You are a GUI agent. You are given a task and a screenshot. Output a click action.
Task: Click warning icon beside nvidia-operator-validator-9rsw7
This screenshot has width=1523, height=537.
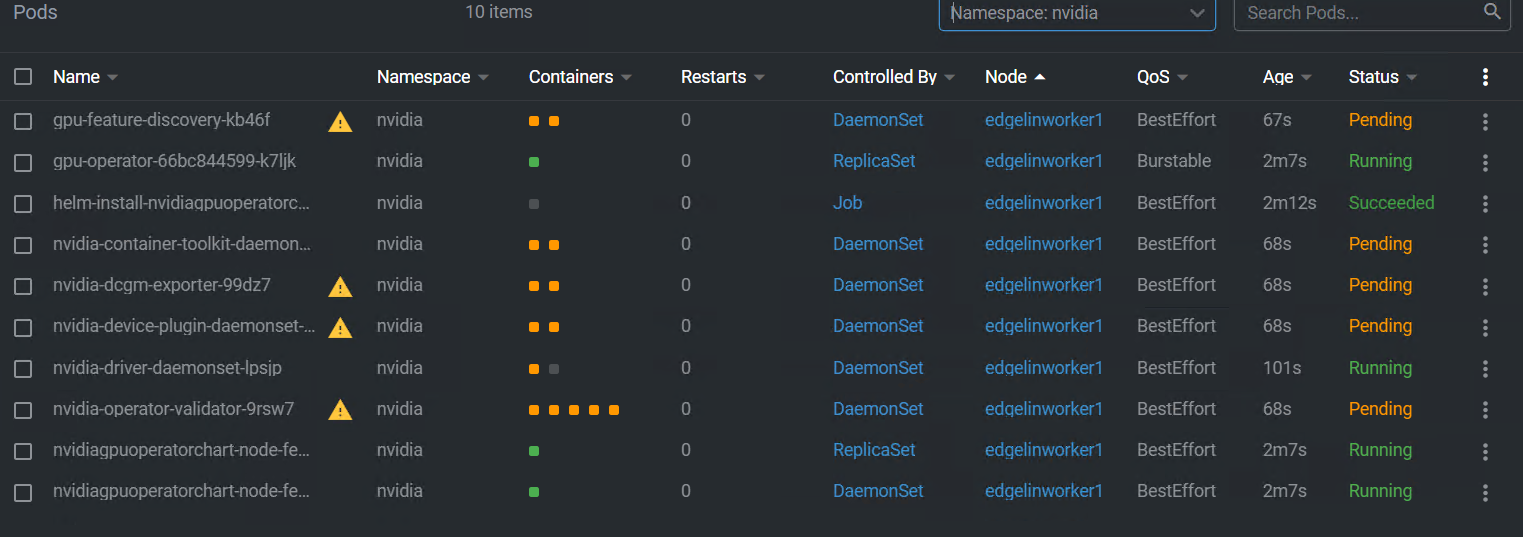click(x=340, y=409)
